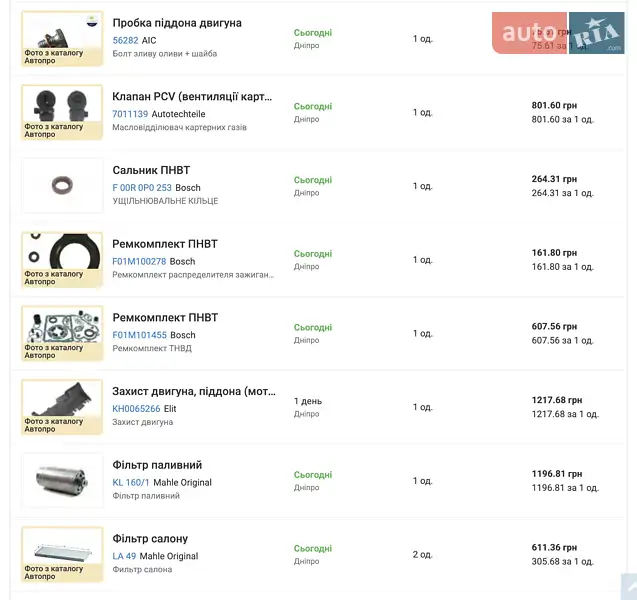Open photo of Ремкомплект ПНВТ F01M100278
This screenshot has height=600, width=637.
62,259
